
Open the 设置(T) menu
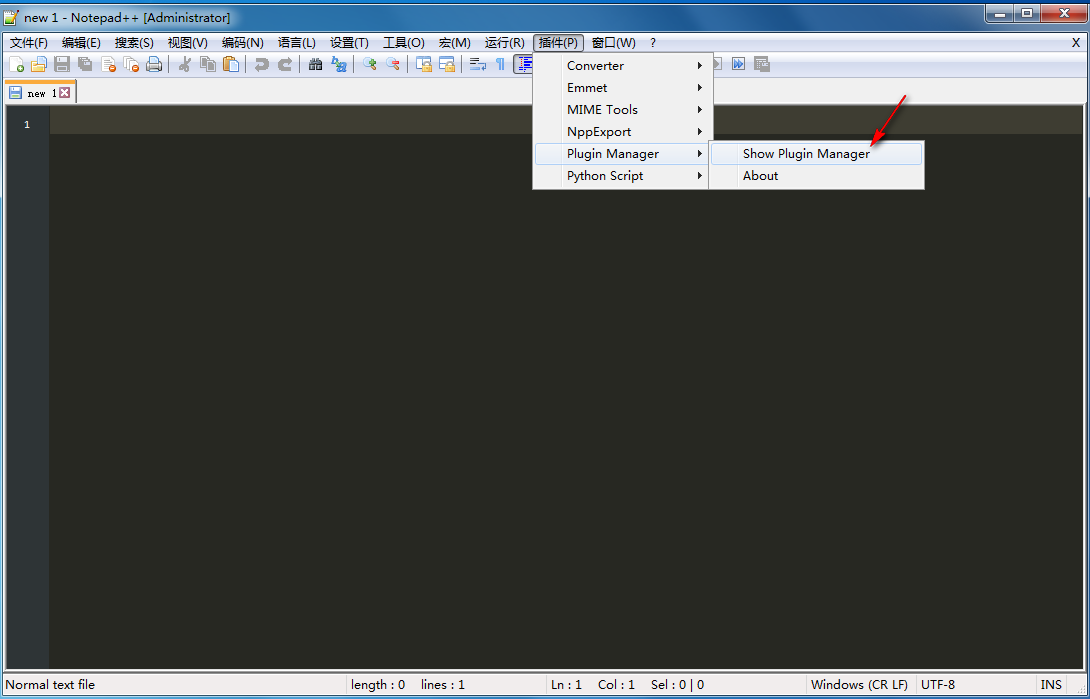[x=350, y=43]
